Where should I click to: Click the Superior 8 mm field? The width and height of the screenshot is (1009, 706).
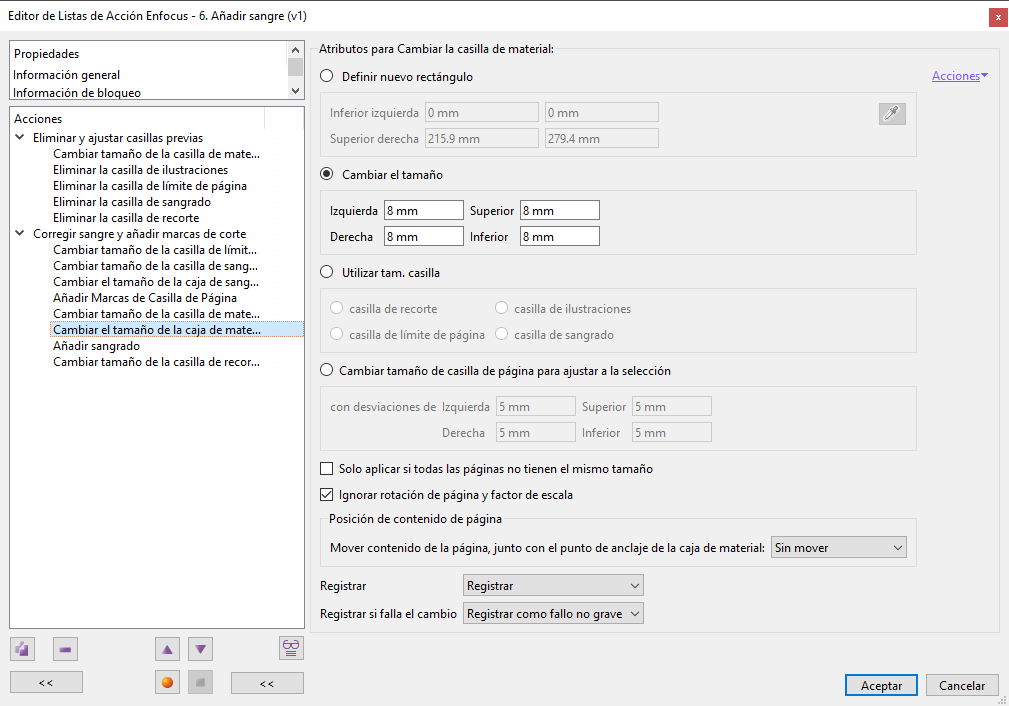(560, 210)
